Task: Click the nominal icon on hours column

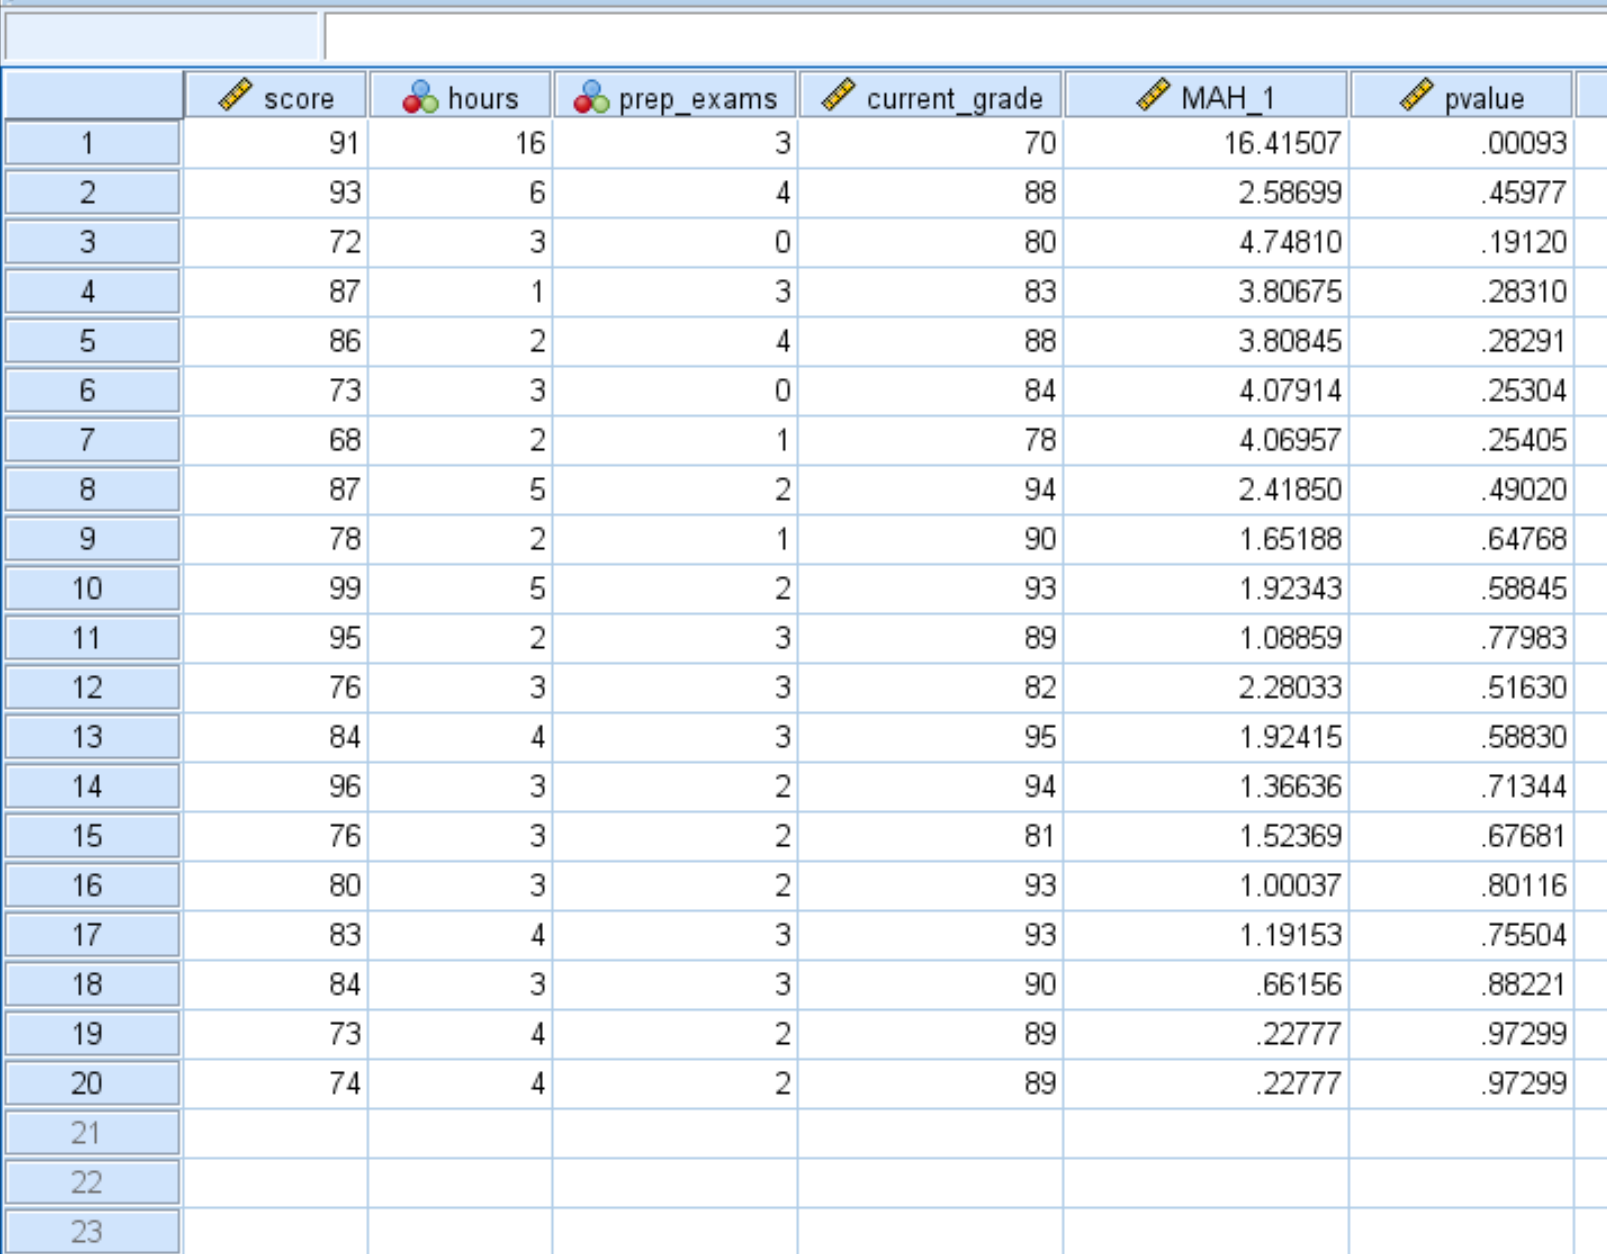Action: point(420,97)
